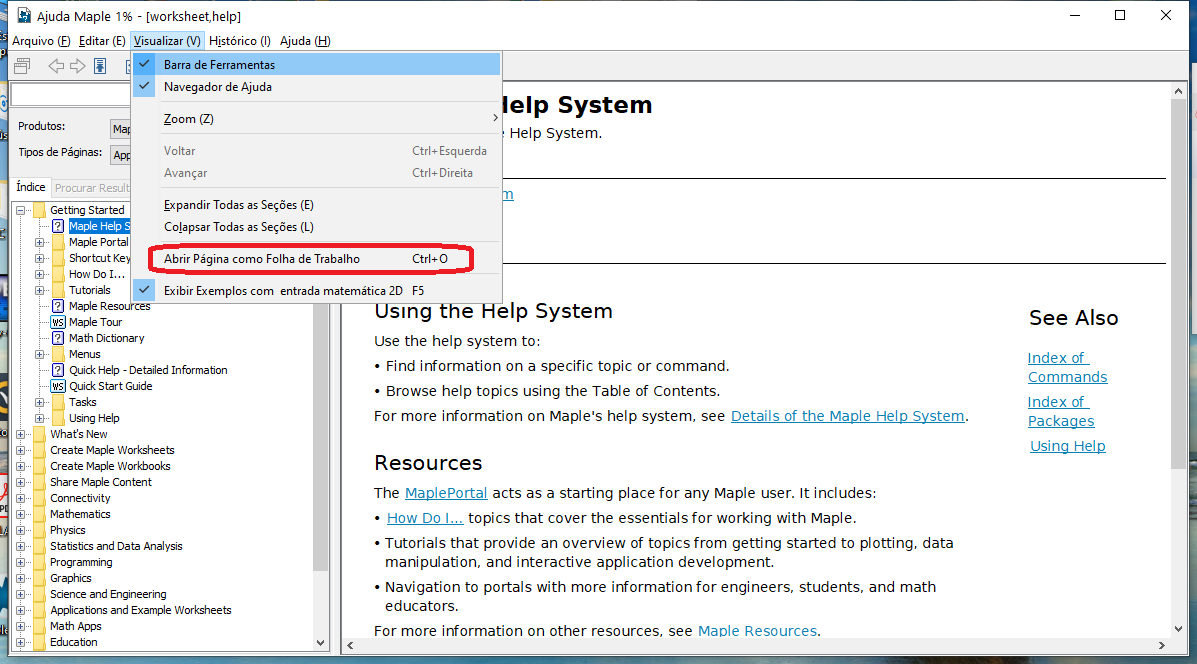Toggle the Navegador de Ajuda option

click(x=317, y=87)
